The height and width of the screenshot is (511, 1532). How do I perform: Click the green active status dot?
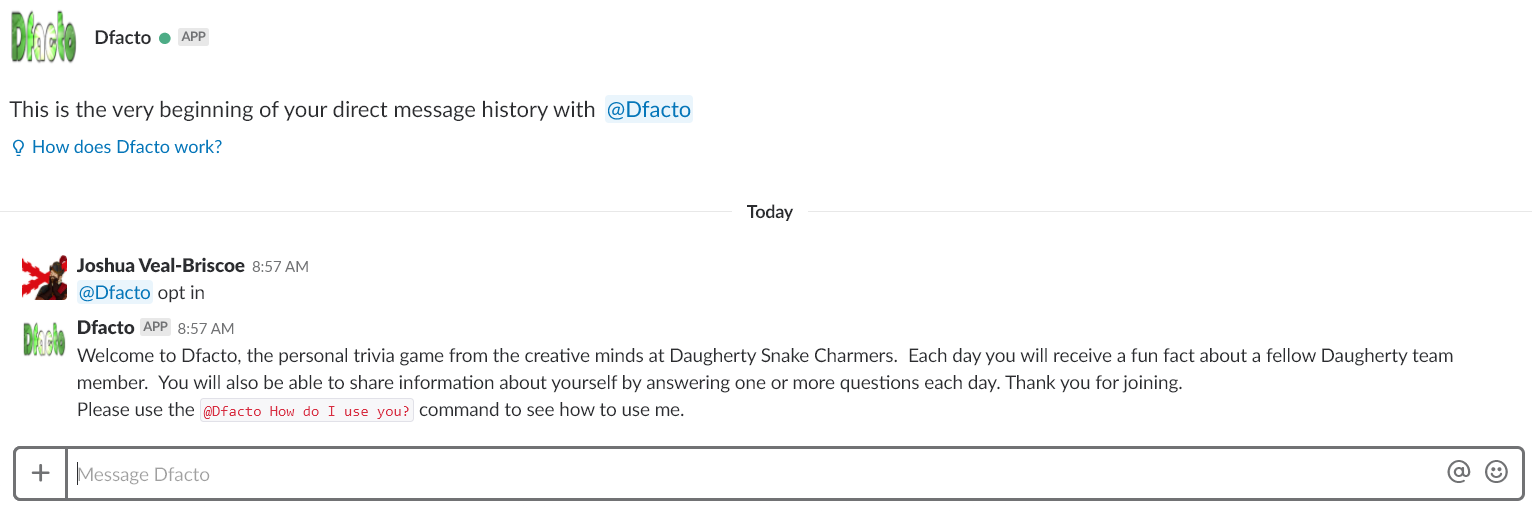[x=165, y=38]
